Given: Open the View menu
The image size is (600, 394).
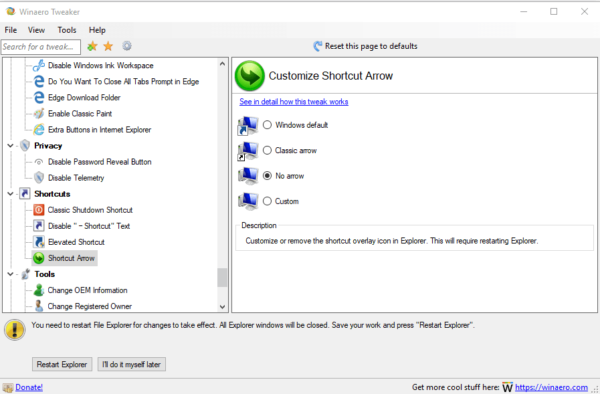Looking at the screenshot, I should (36, 30).
